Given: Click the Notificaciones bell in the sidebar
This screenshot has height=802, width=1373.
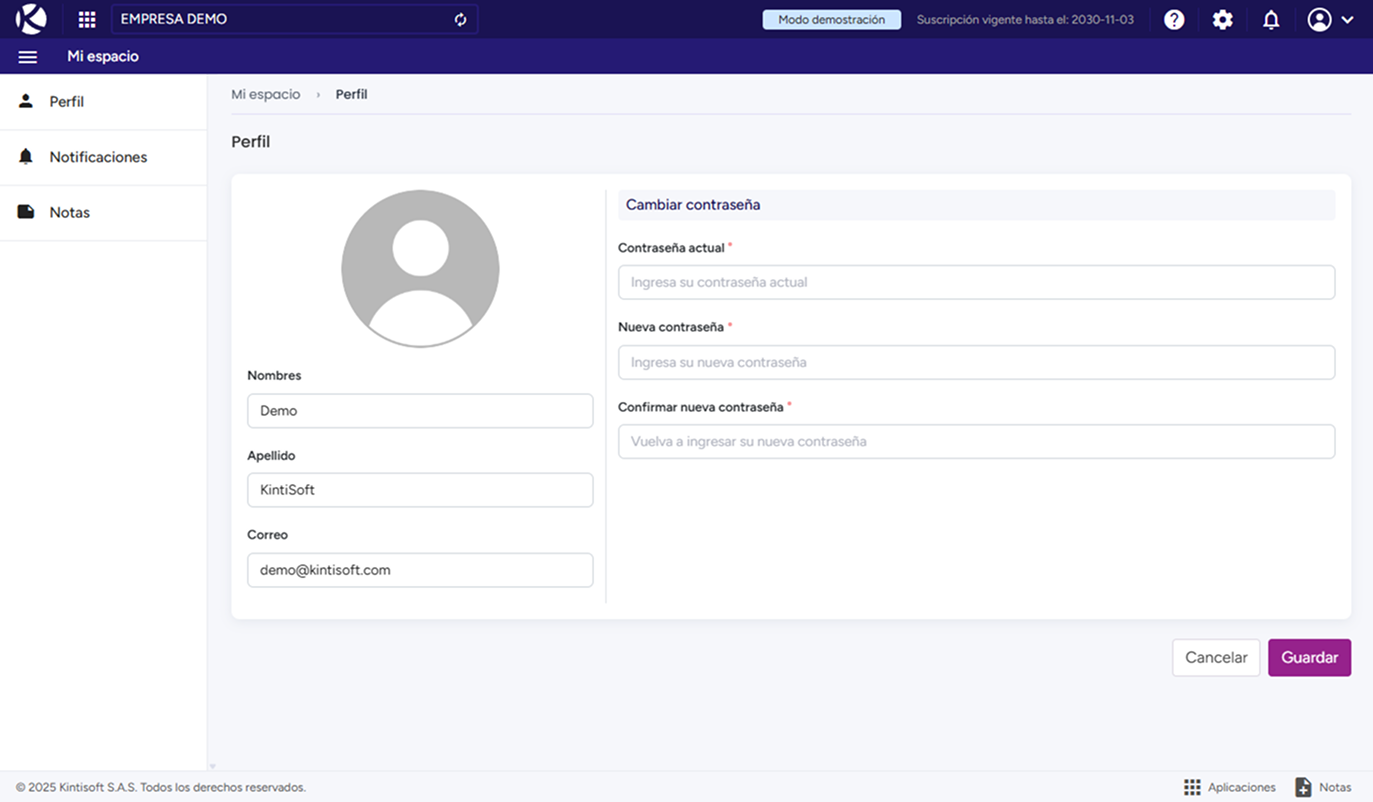Looking at the screenshot, I should click(x=24, y=156).
